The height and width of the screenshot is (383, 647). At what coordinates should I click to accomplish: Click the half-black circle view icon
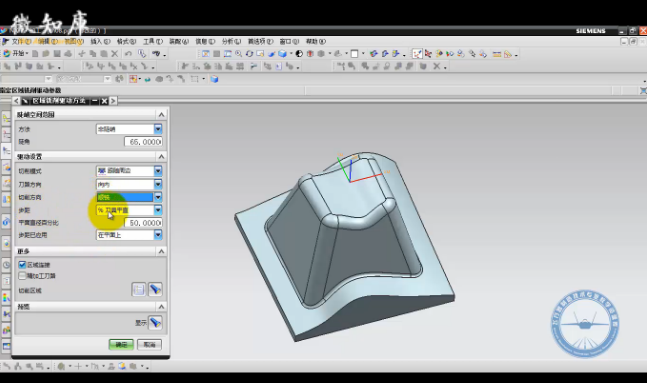click(x=299, y=54)
